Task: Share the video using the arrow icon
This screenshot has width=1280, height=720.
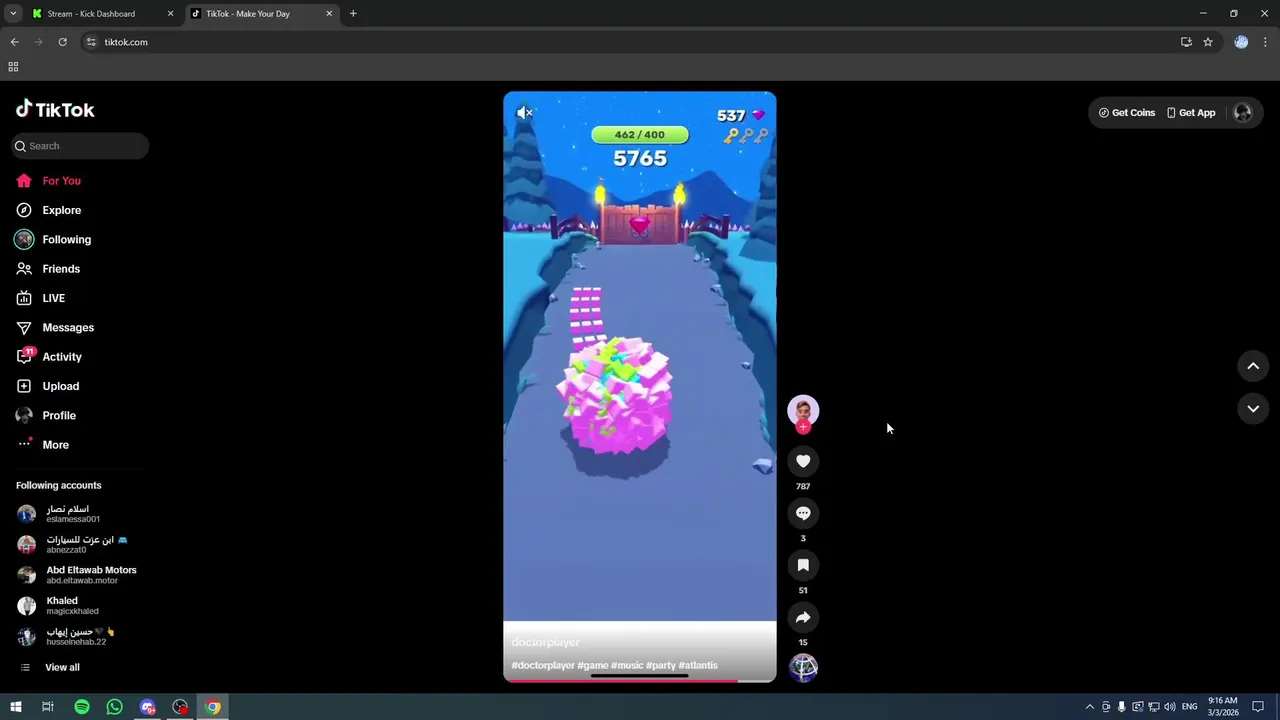Action: click(x=803, y=617)
